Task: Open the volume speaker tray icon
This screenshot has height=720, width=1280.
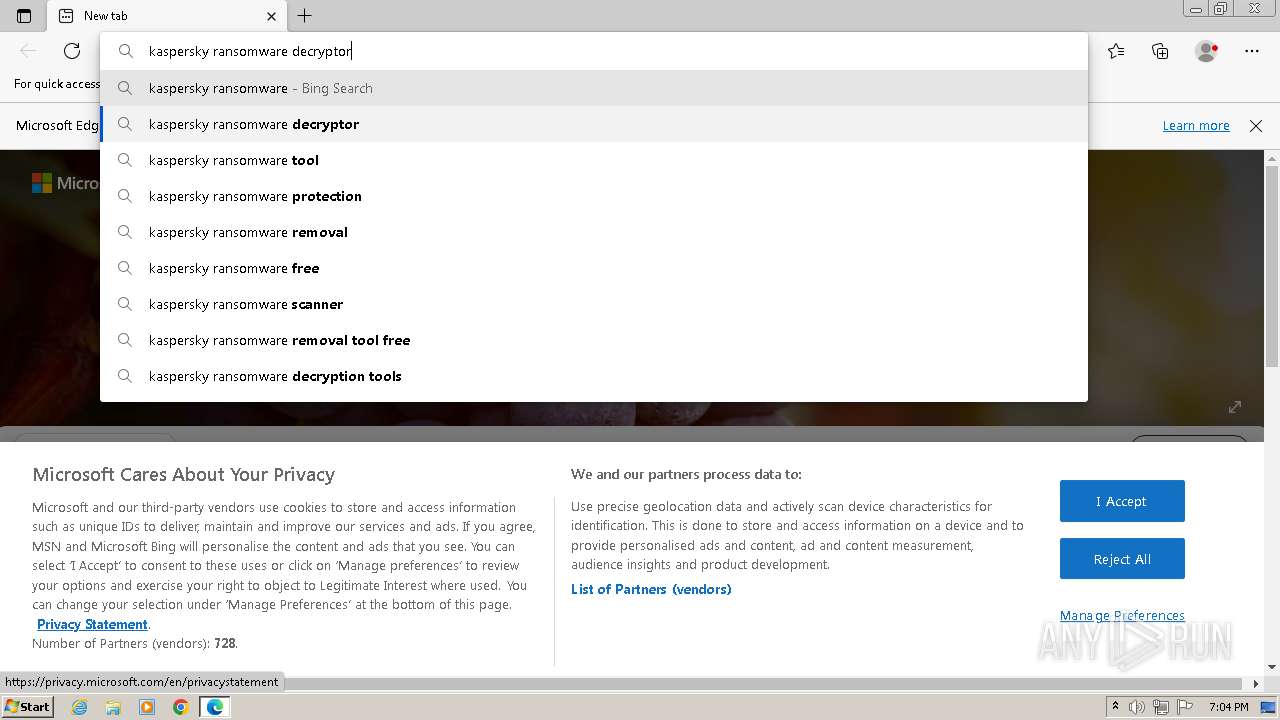Action: pyautogui.click(x=1137, y=707)
